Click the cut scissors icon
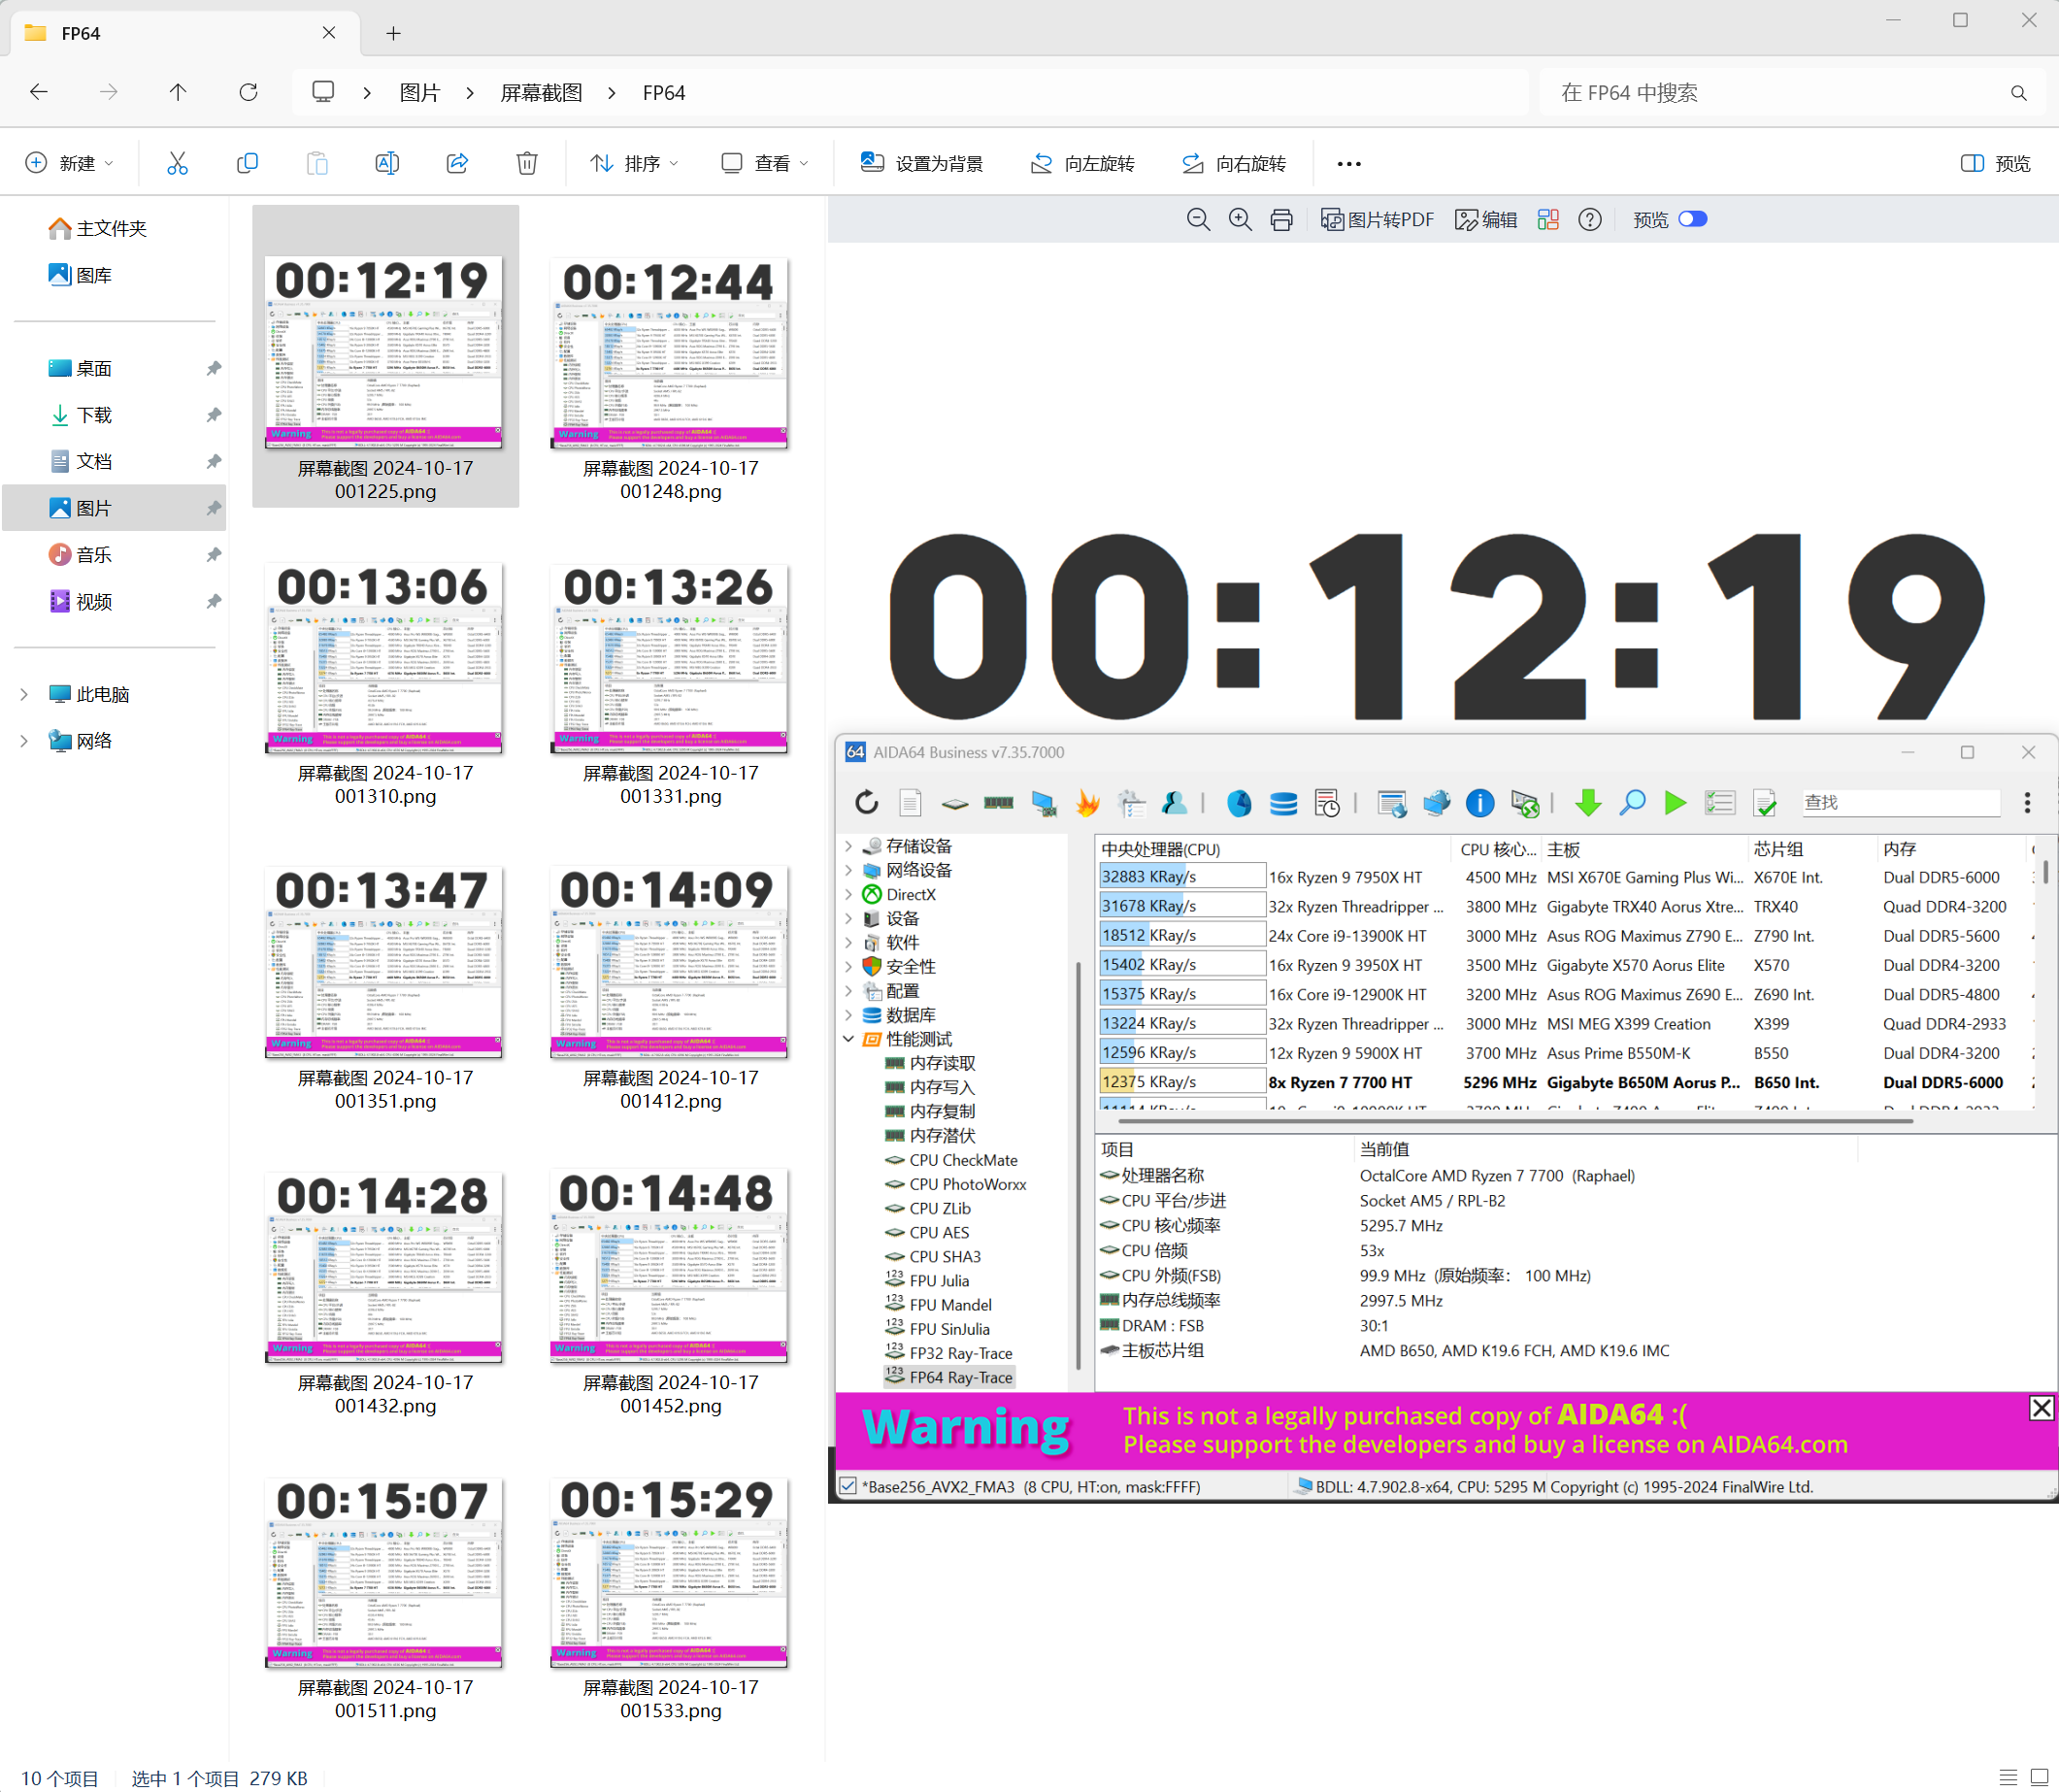Viewport: 2059px width, 1792px height. [x=177, y=163]
